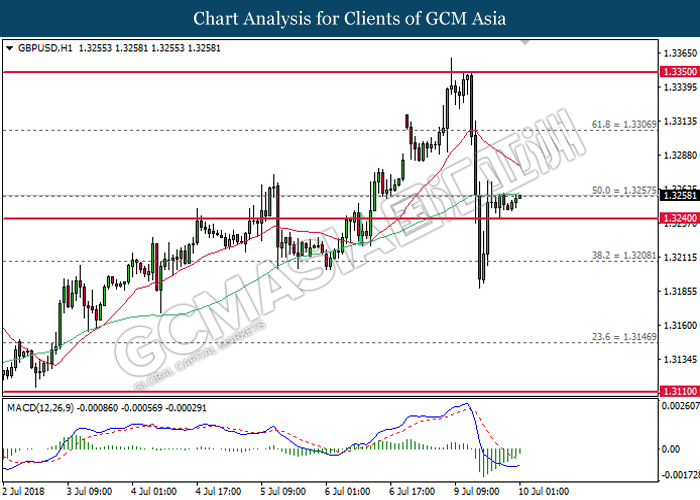
Task: Select the 1.33650 price axis value
Action: point(680,53)
